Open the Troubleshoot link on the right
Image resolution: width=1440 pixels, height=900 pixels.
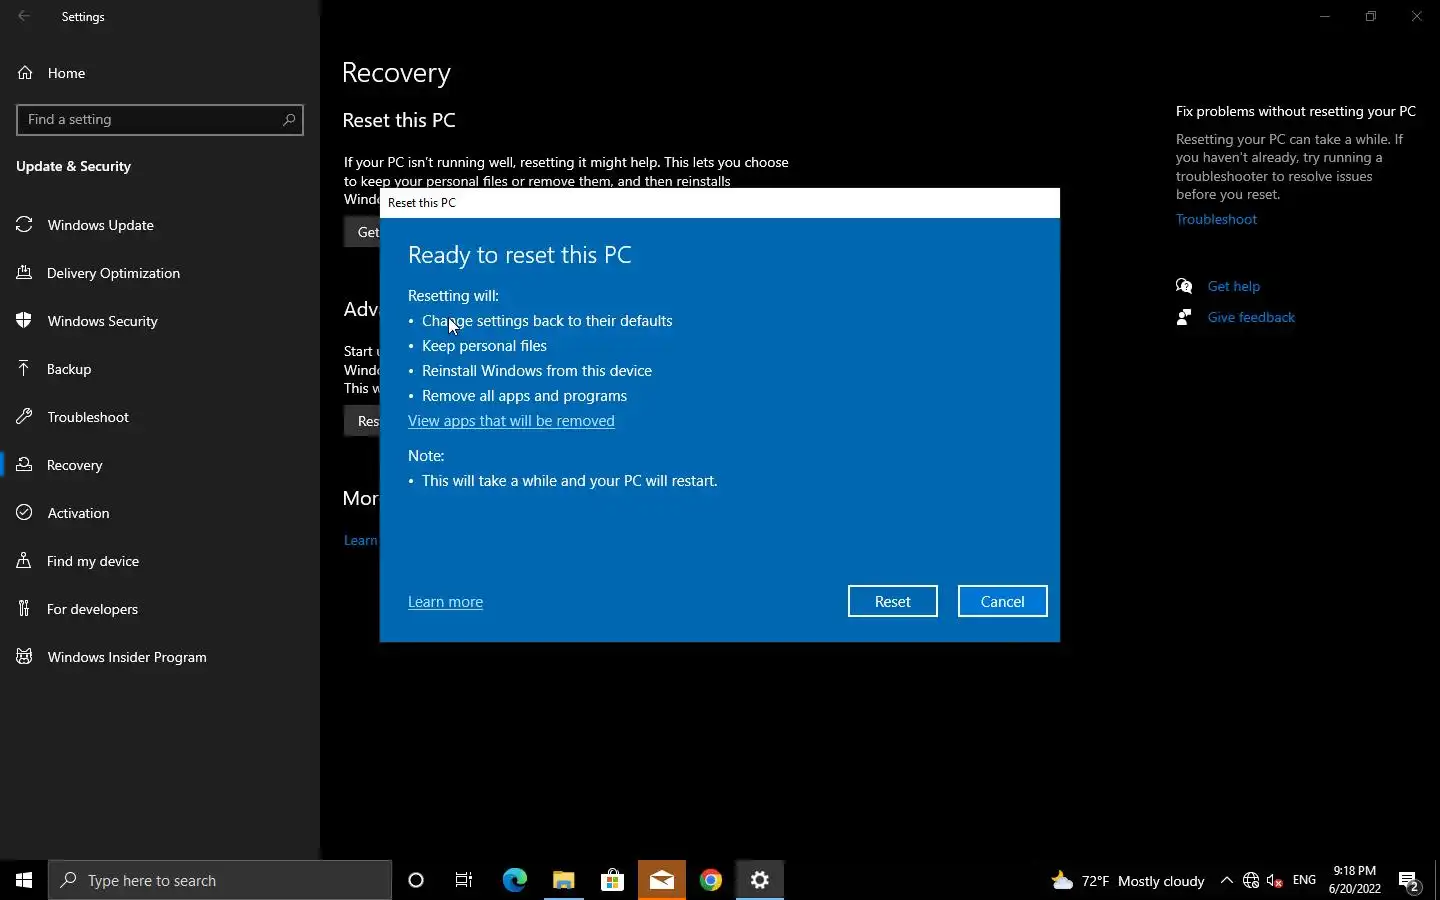click(1216, 219)
